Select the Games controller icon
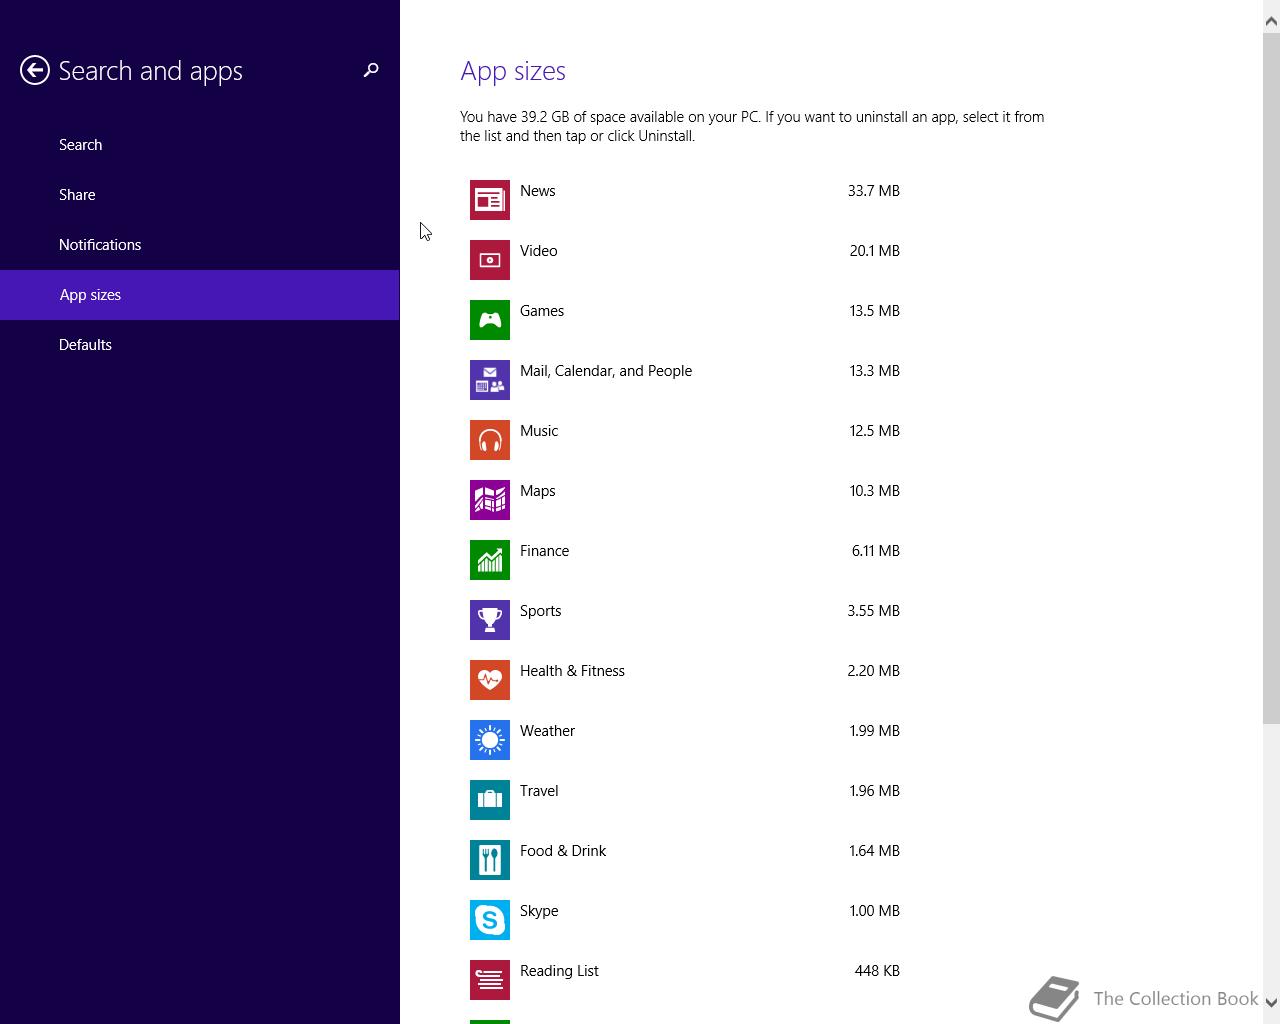1280x1024 pixels. [490, 320]
